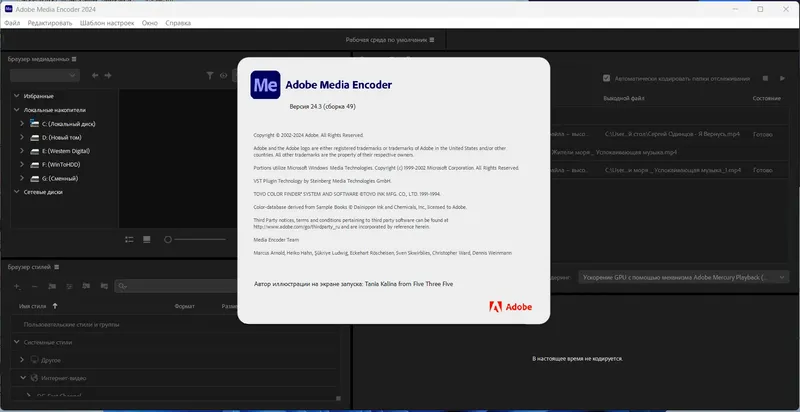Select the Пользовательские стили и группы row
Viewport: 800px width, 412px height.
[x=175, y=324]
